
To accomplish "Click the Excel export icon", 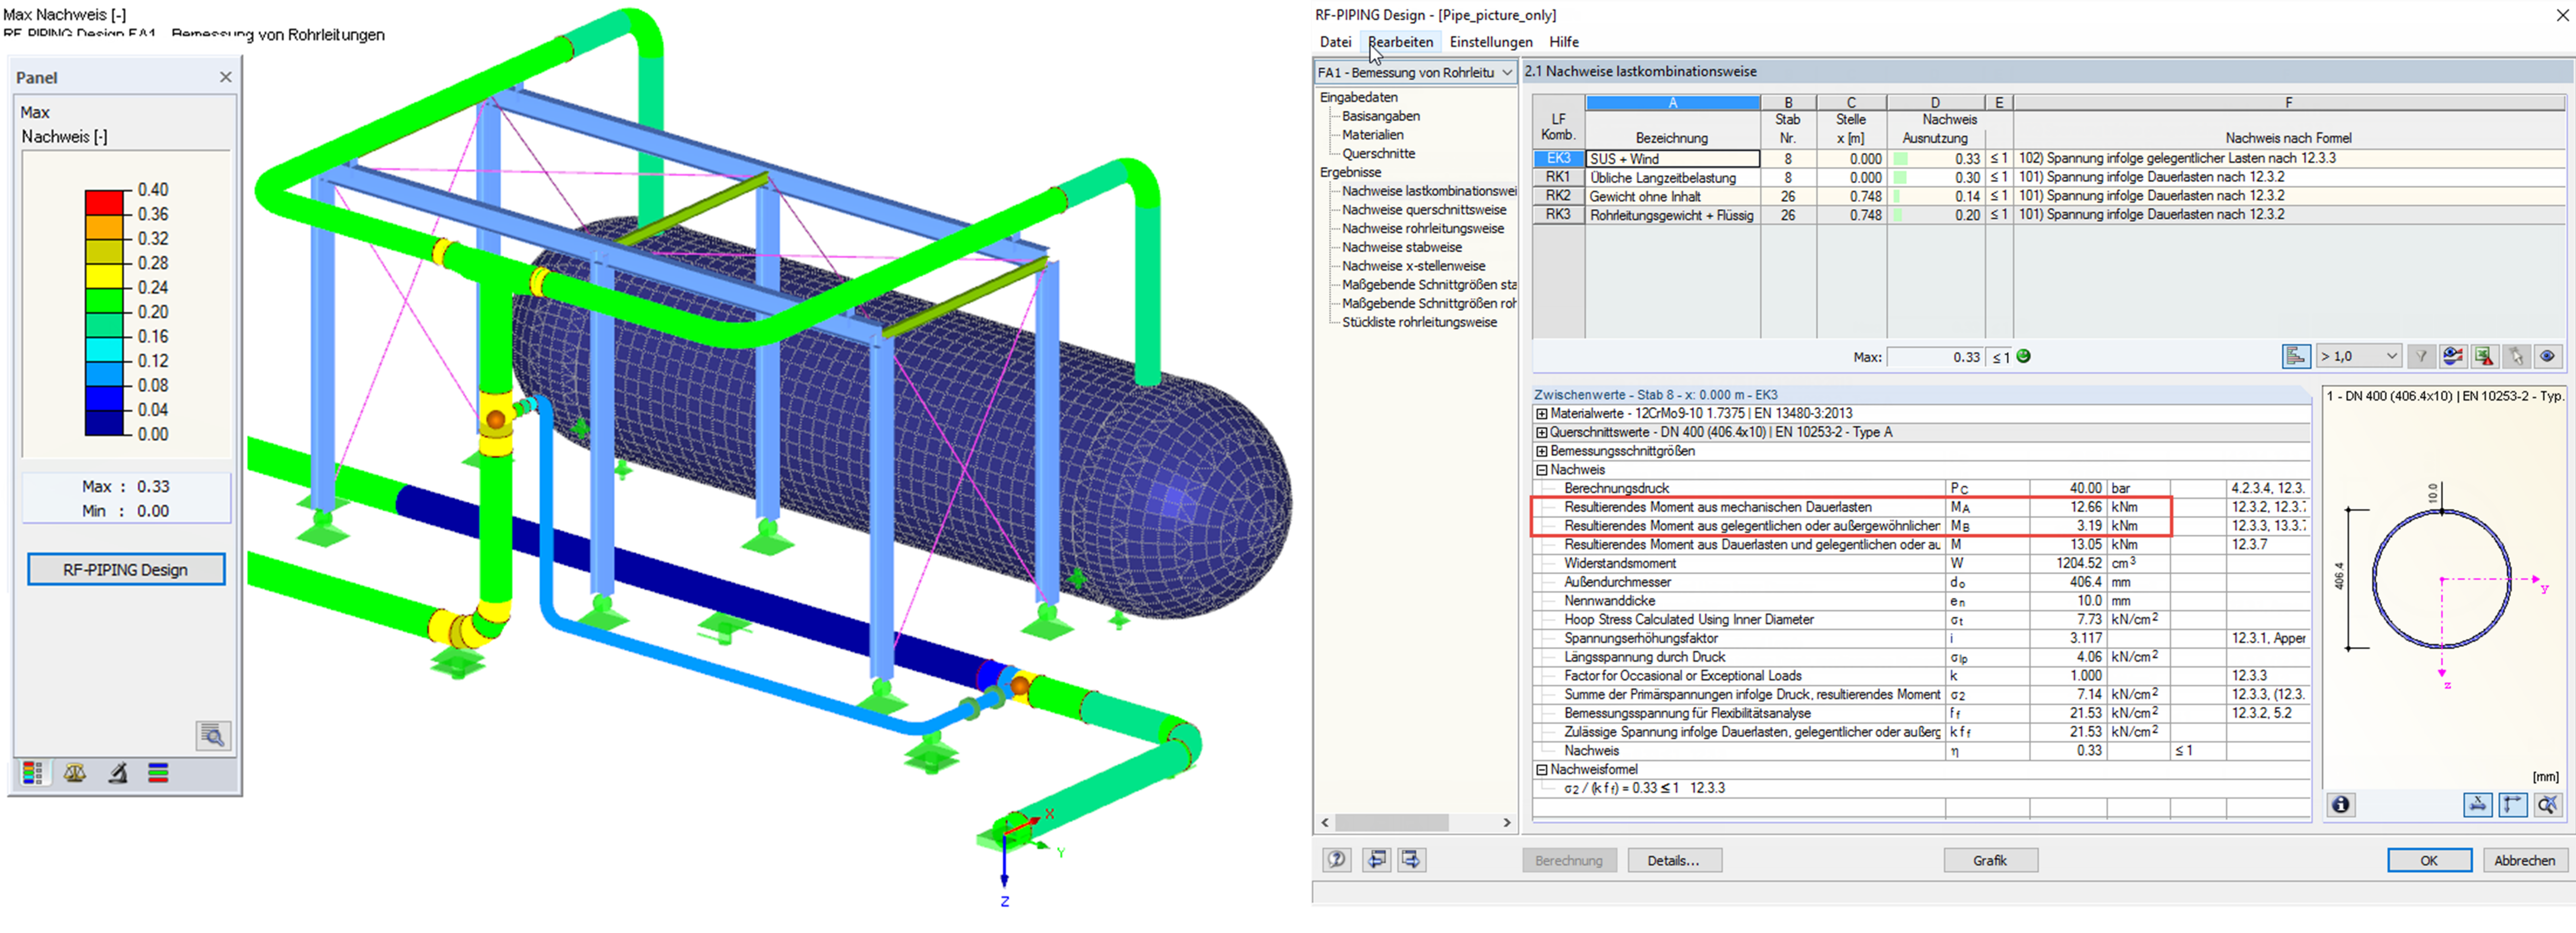I will [2484, 356].
